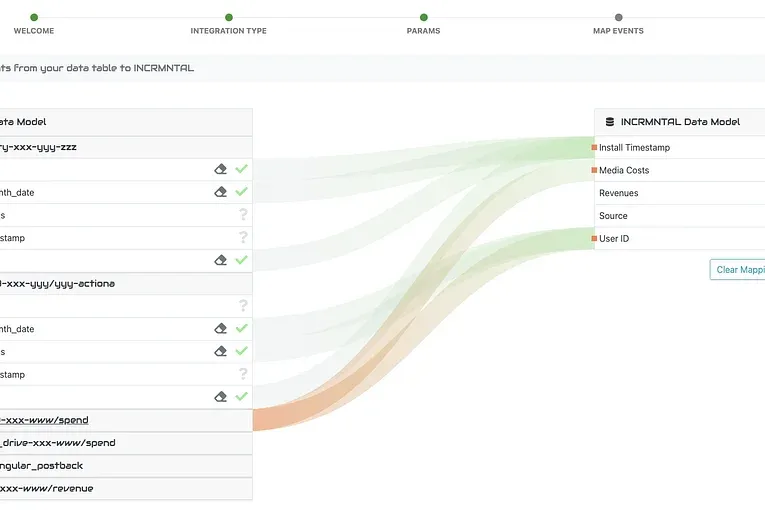Click eraser icon in row just above -xxx-www/spend header

click(221, 397)
